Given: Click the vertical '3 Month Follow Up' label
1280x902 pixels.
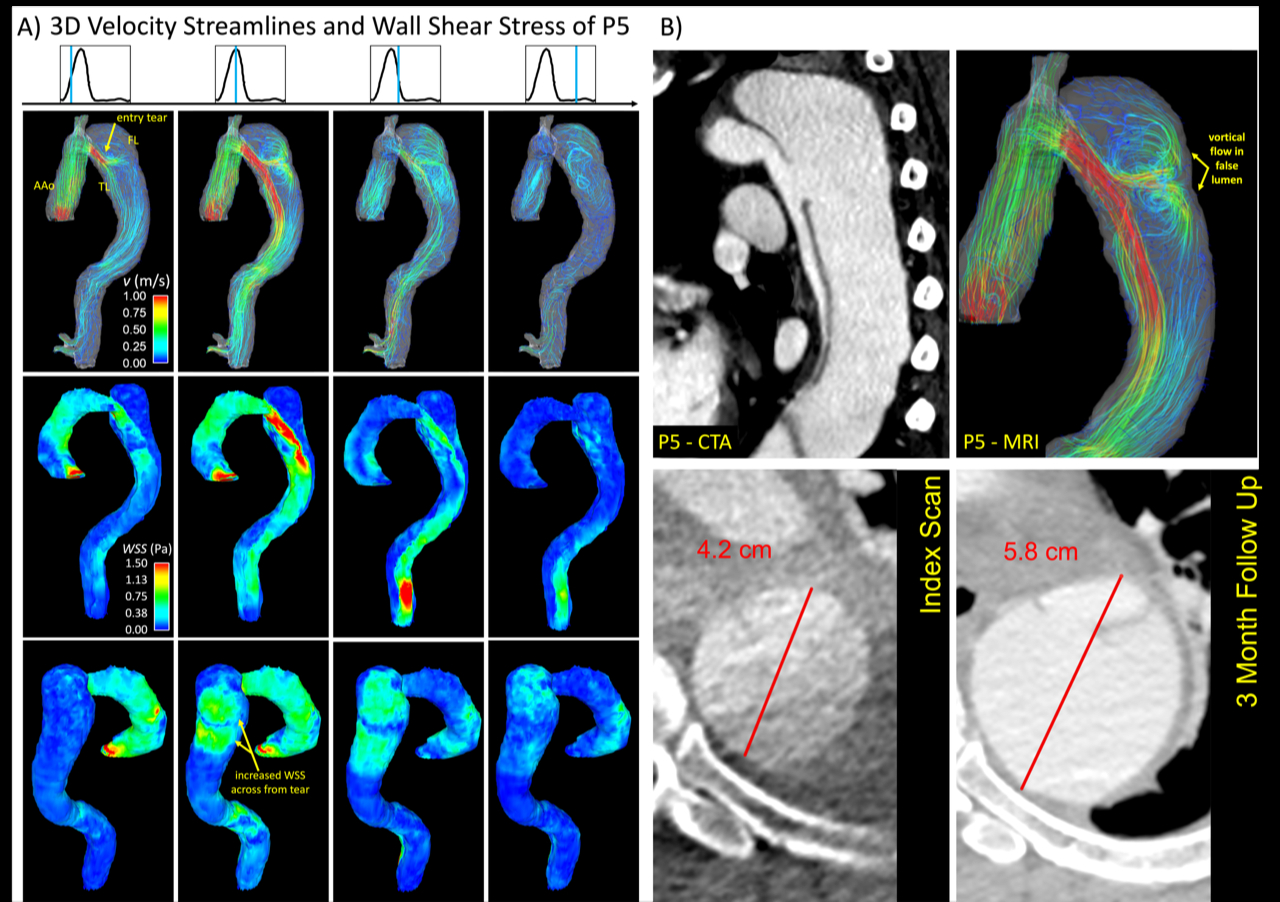Looking at the screenshot, I should coord(1246,598).
